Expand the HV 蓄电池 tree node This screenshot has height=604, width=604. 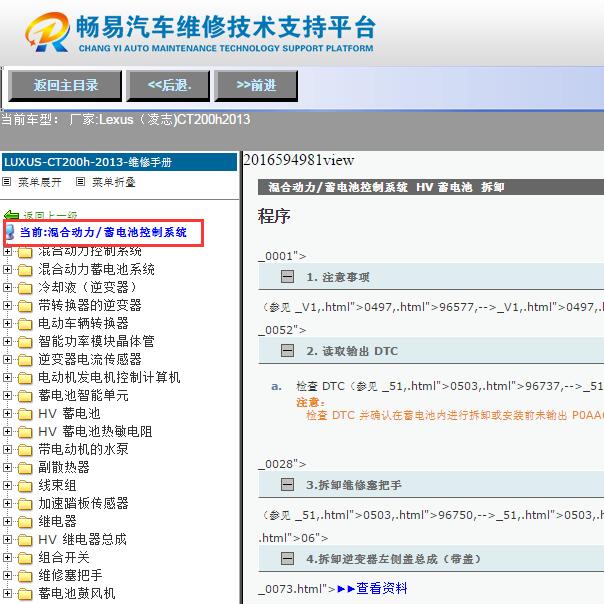coord(7,413)
